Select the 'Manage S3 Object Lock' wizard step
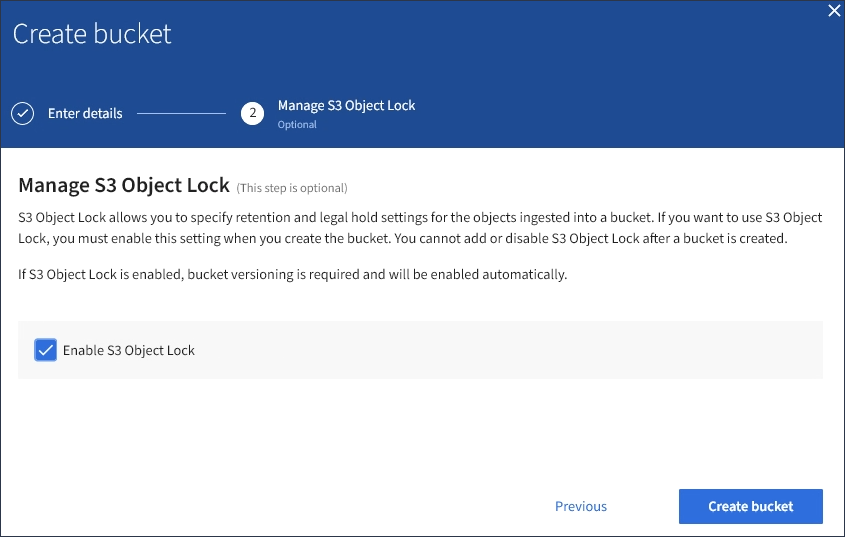This screenshot has height=537, width=845. pos(346,105)
